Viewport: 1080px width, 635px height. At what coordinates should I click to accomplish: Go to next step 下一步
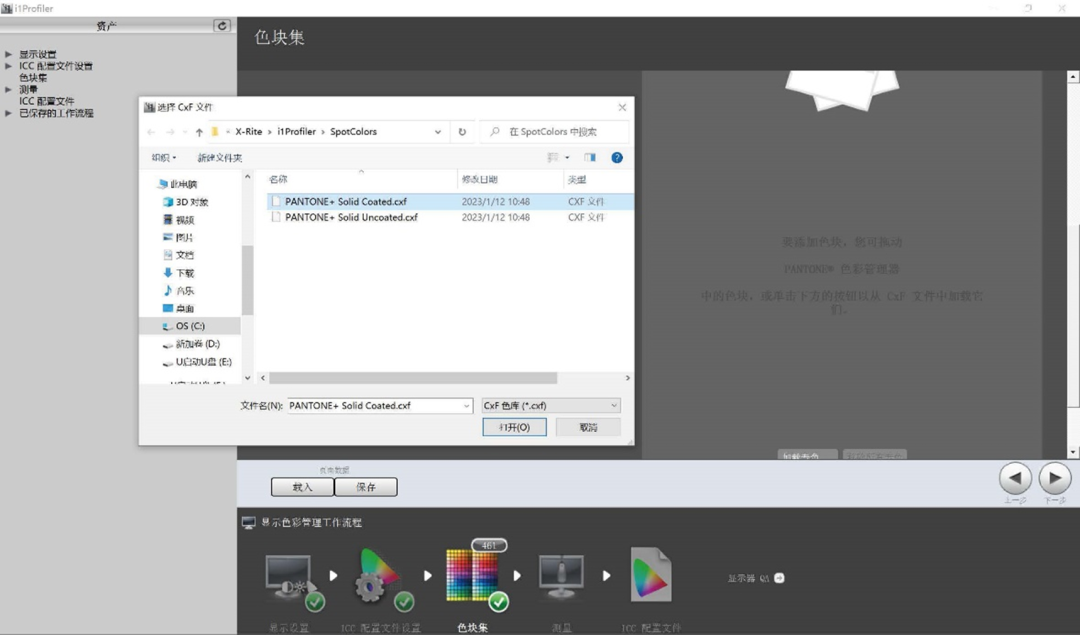point(1055,478)
